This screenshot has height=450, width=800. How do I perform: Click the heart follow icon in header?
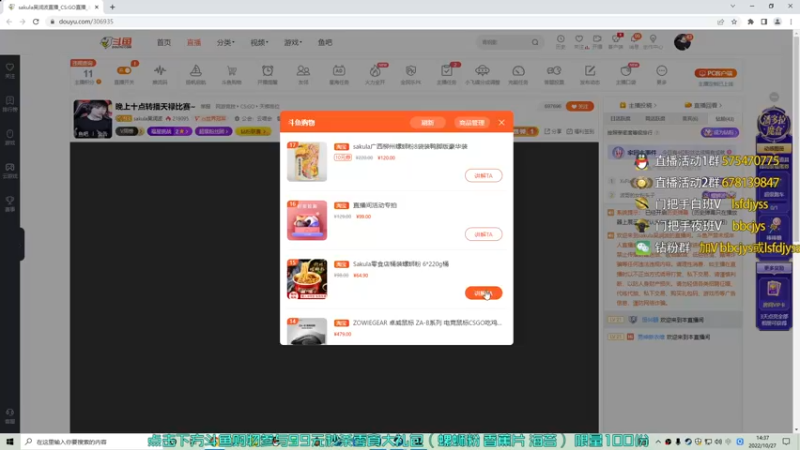(579, 39)
